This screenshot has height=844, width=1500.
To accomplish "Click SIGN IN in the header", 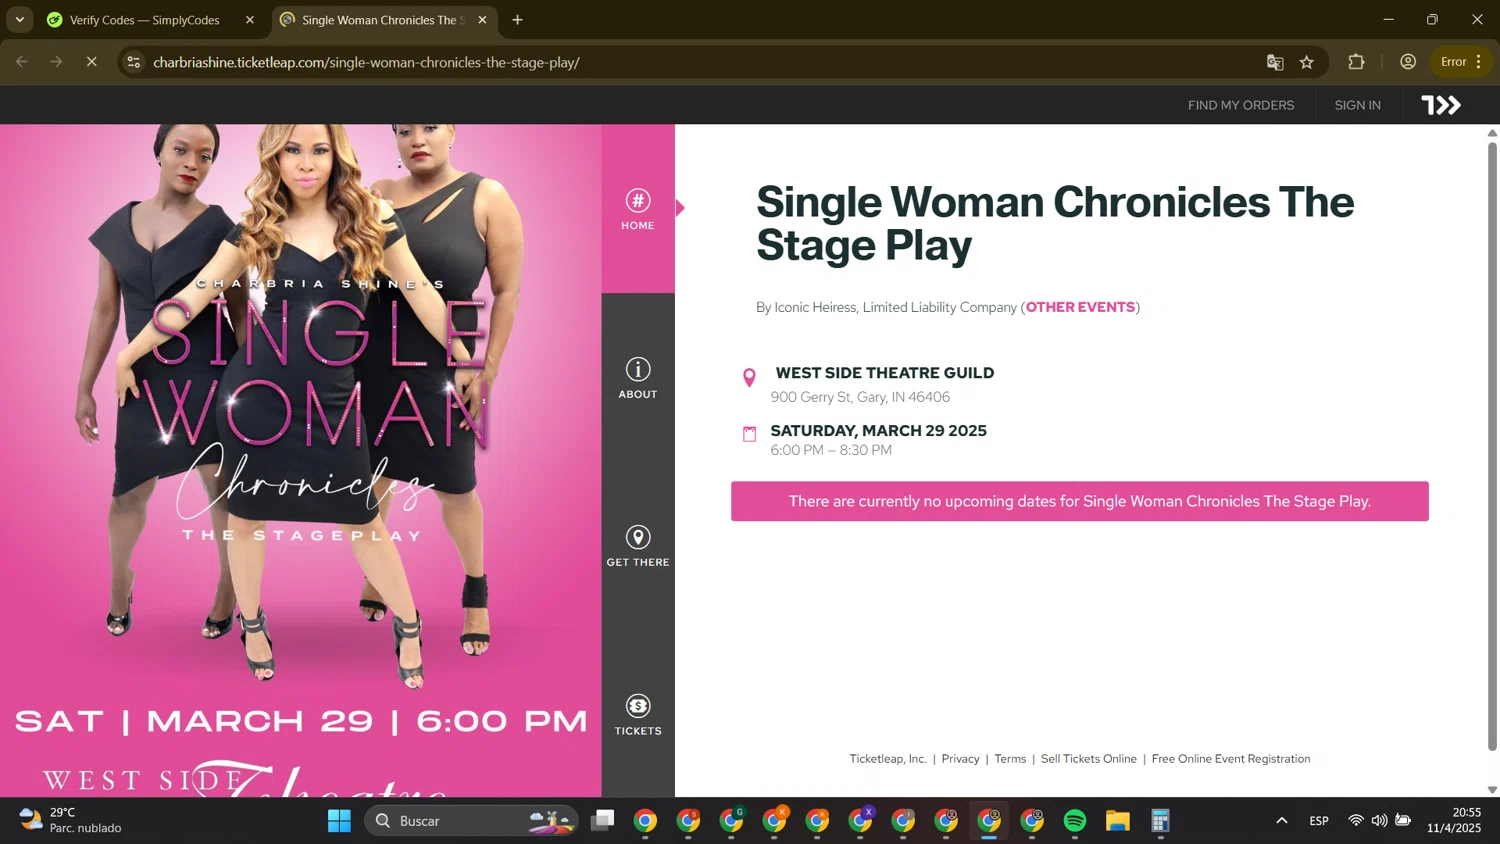I will pyautogui.click(x=1357, y=105).
